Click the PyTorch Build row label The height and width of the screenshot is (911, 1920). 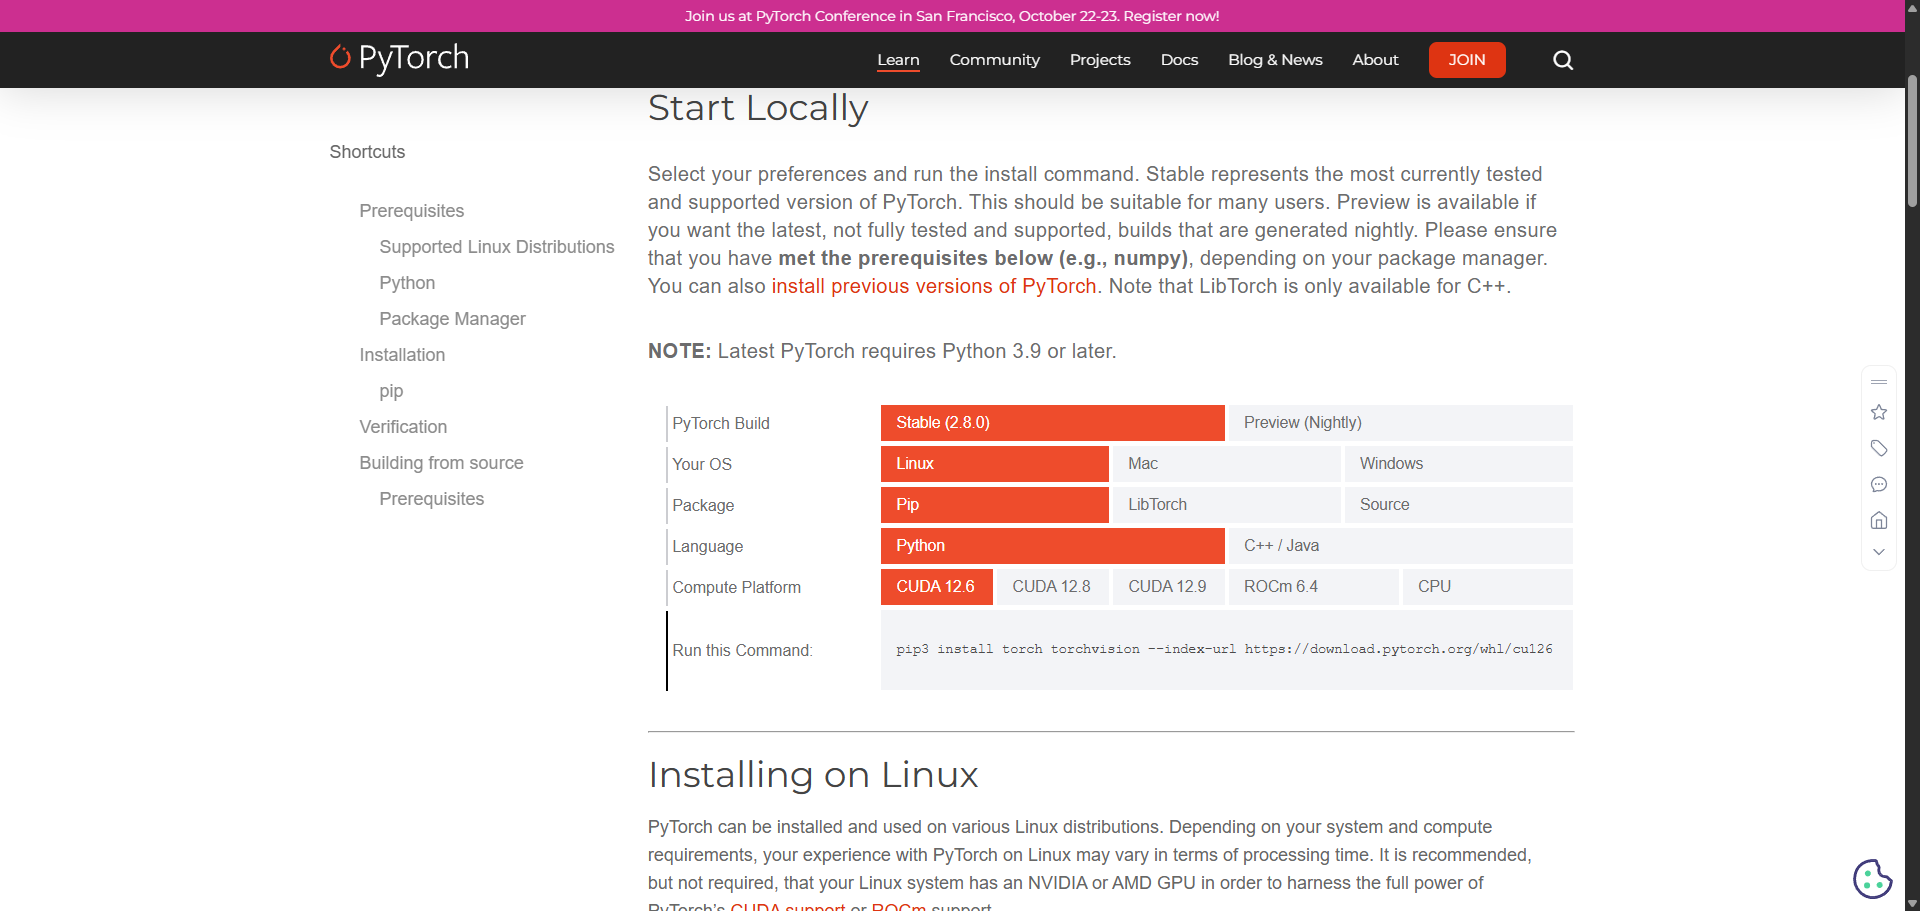coord(721,423)
